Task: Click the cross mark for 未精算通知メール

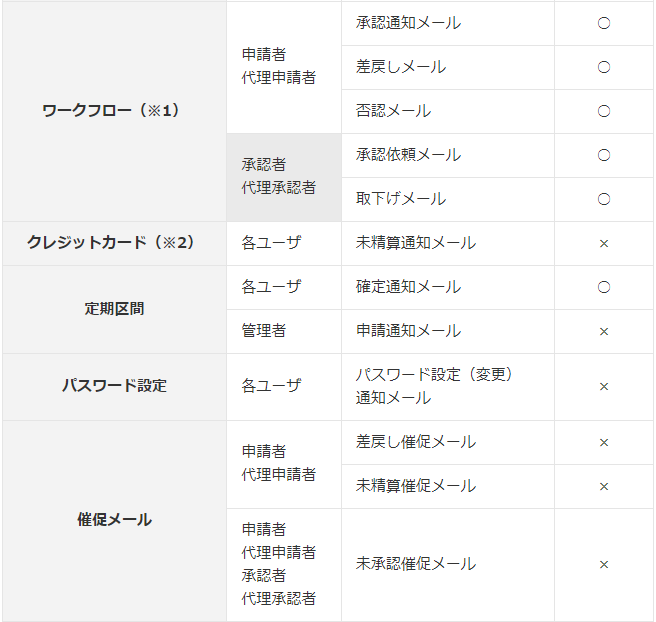Action: point(604,243)
